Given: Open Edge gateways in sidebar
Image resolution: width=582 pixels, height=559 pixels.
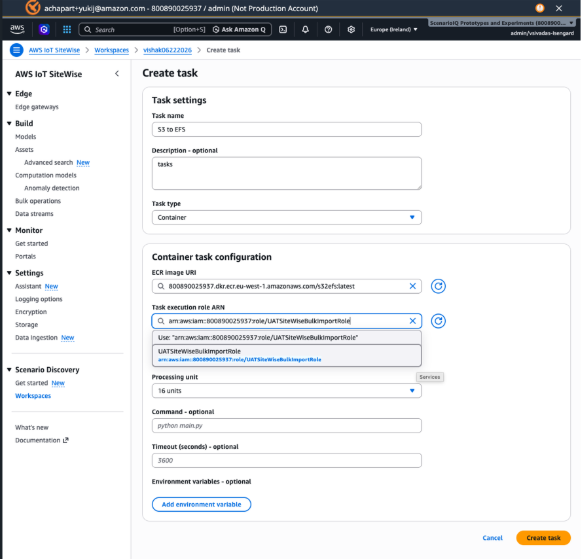Looking at the screenshot, I should tap(37, 107).
